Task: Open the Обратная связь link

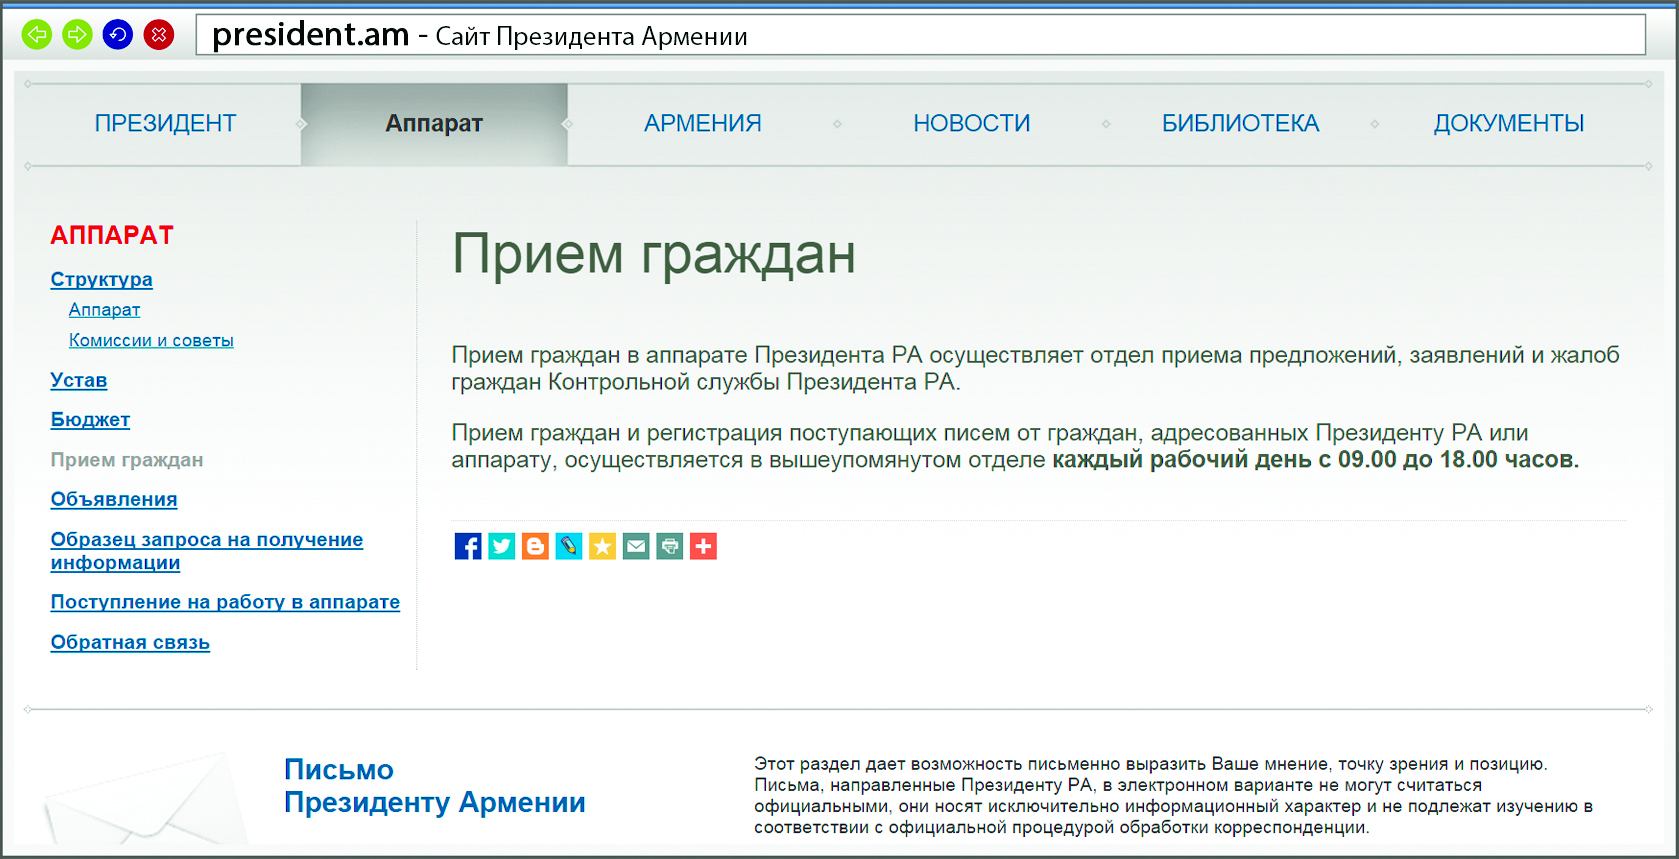Action: click(130, 642)
